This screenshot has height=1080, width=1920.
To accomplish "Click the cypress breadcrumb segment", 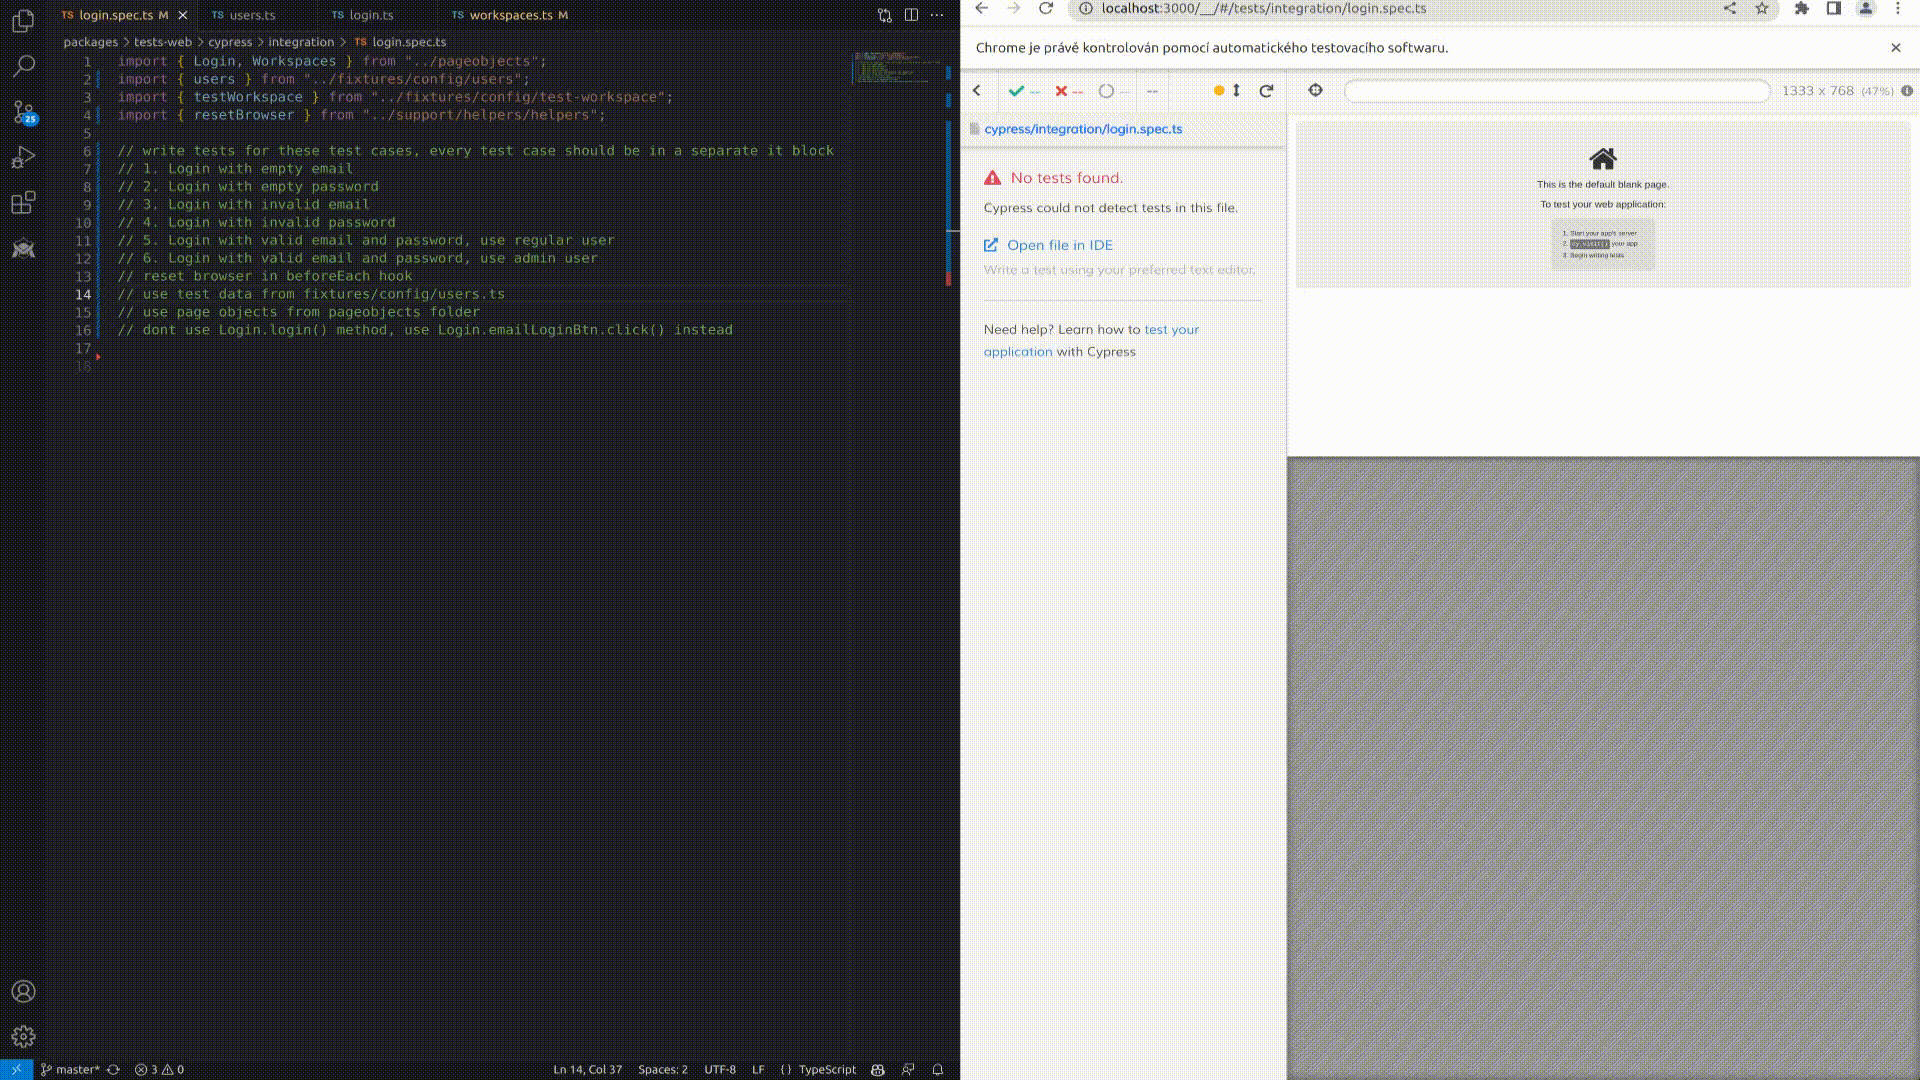I will pos(230,42).
